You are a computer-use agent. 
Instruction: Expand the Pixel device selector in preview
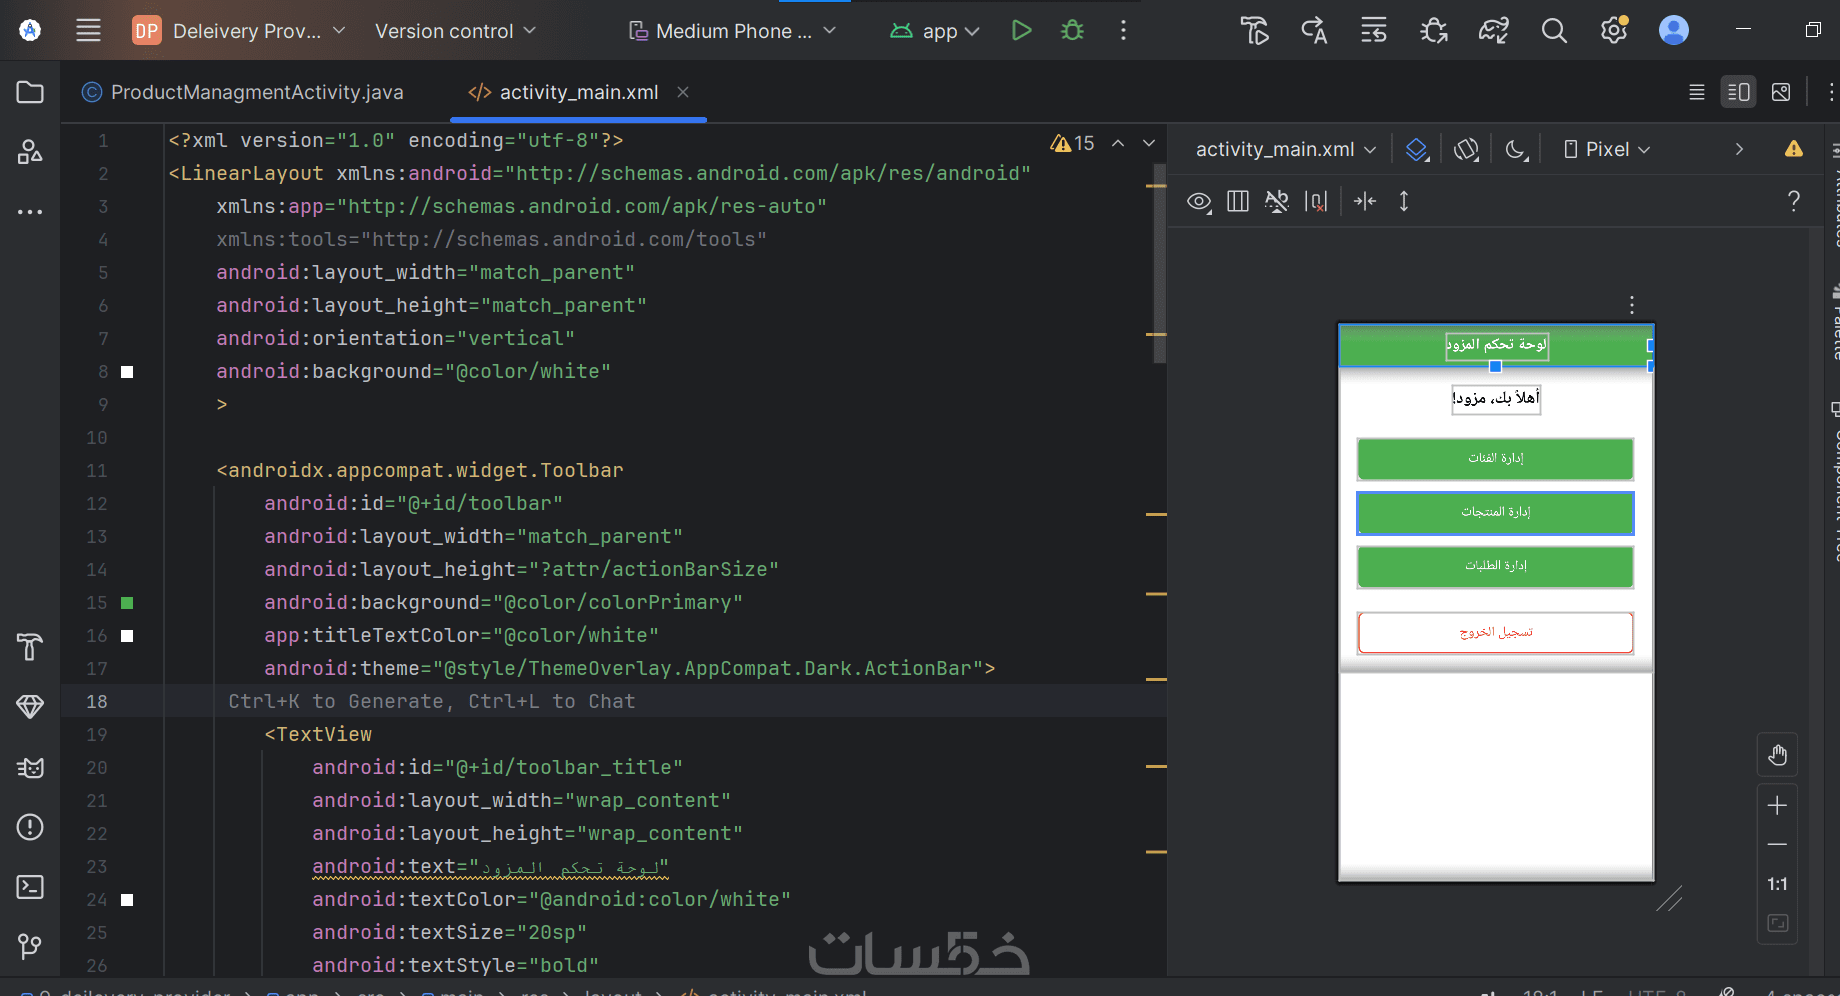[x=1607, y=149]
